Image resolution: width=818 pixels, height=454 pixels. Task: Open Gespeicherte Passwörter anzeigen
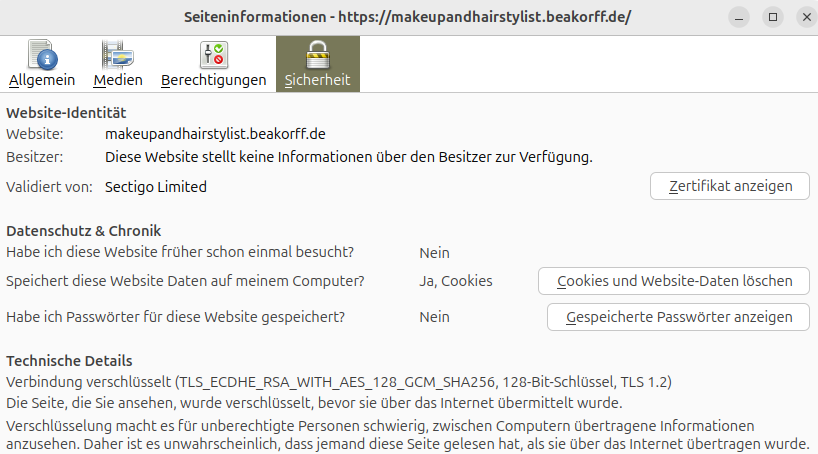pyautogui.click(x=679, y=317)
